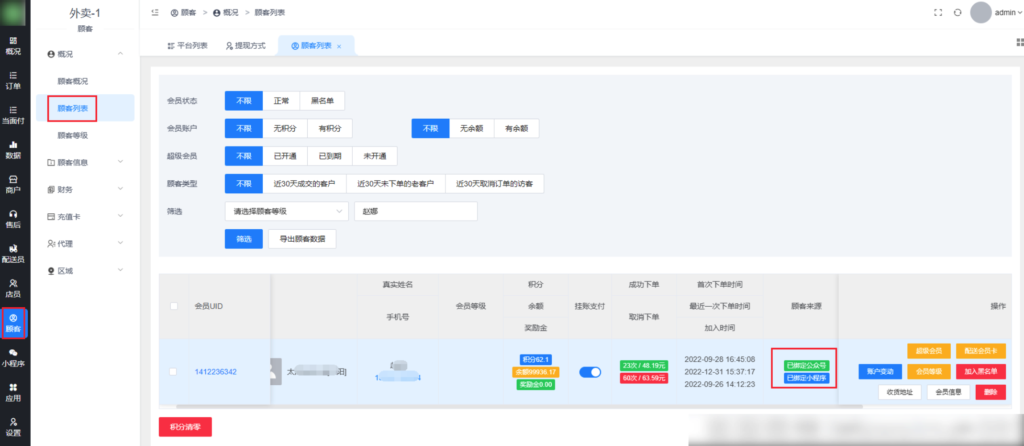Tick the checkbox for member 1412236342

click(x=173, y=372)
